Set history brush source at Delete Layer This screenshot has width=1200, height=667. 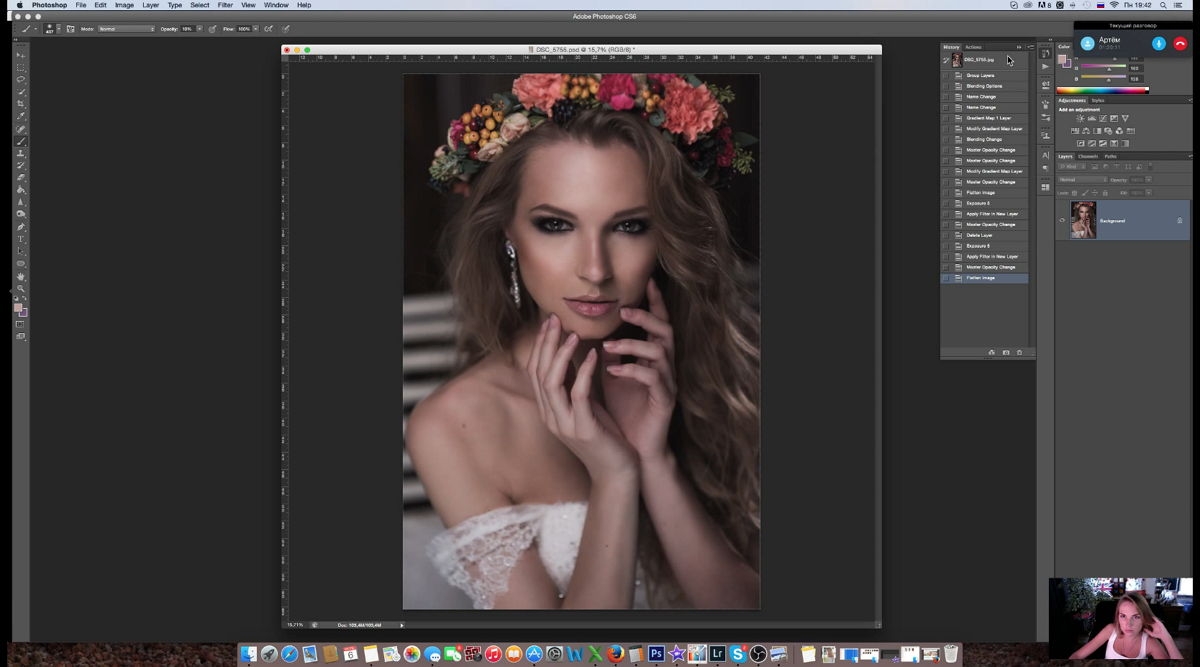point(946,235)
